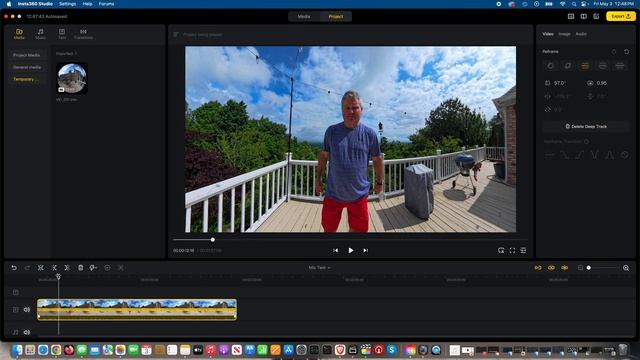This screenshot has height=360, width=640.
Task: Select the Temporary media category
Action: tap(27, 80)
